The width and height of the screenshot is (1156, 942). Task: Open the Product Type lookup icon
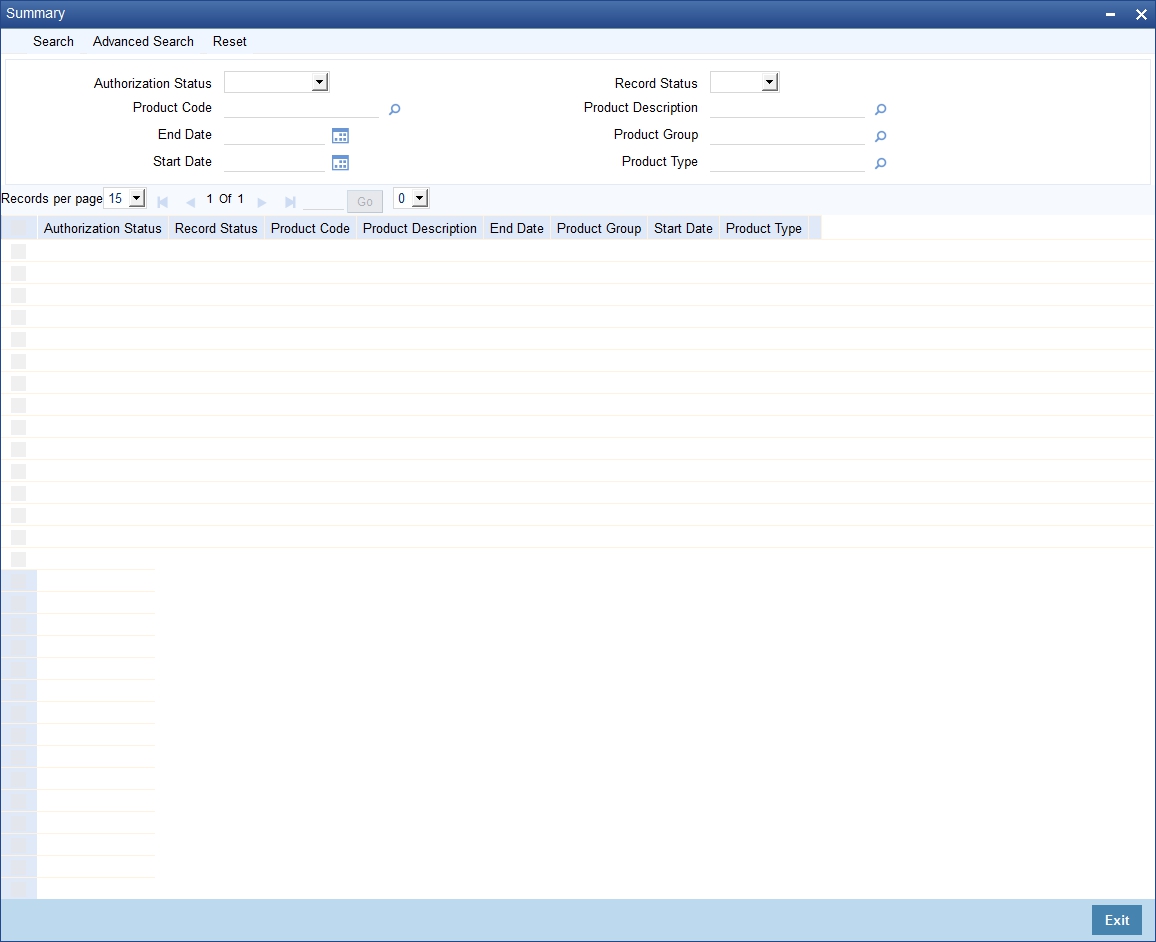click(x=880, y=164)
